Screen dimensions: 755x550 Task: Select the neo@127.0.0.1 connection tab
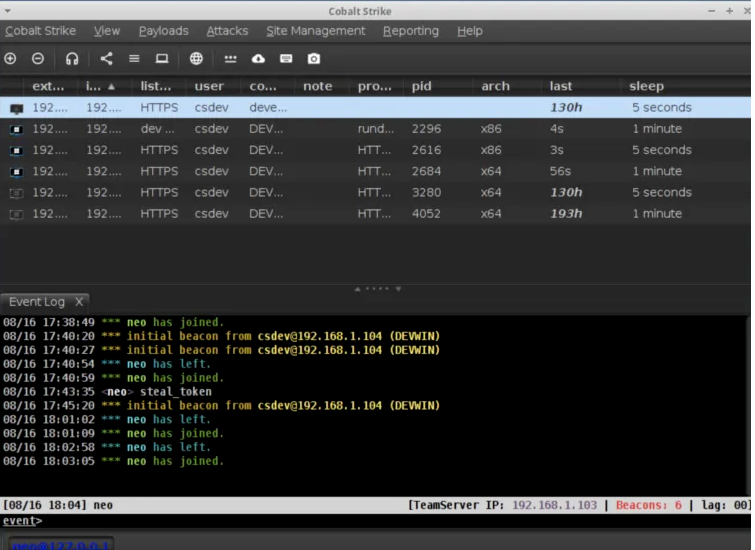59,544
